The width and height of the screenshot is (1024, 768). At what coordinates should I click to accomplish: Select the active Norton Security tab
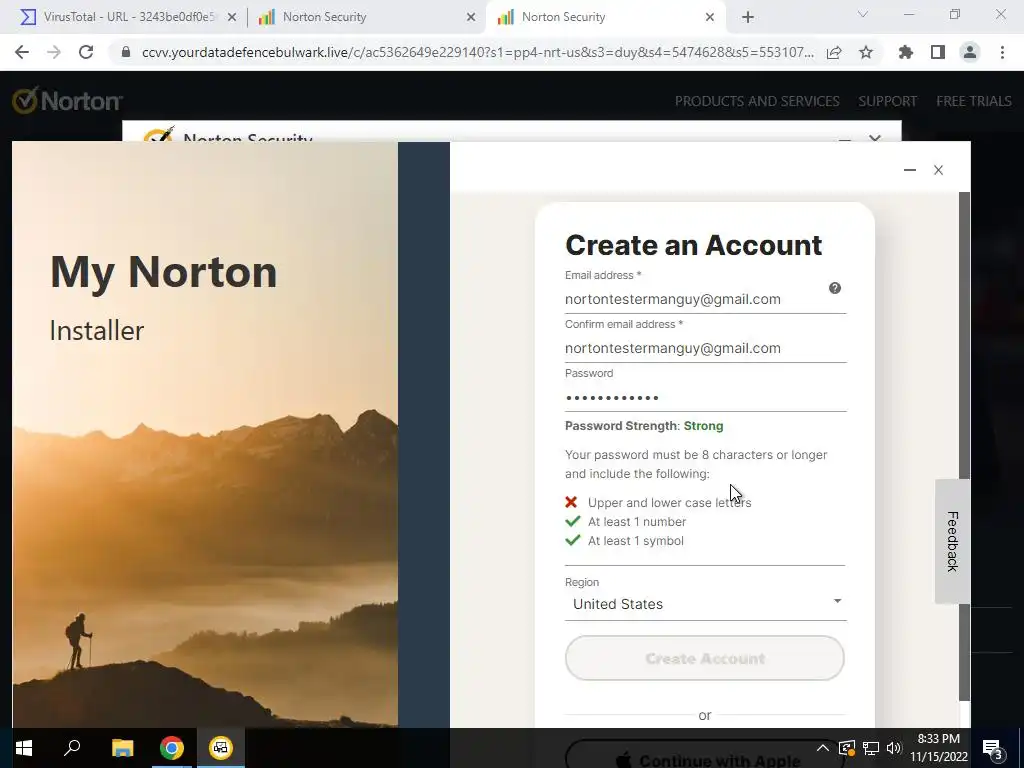pyautogui.click(x=604, y=17)
